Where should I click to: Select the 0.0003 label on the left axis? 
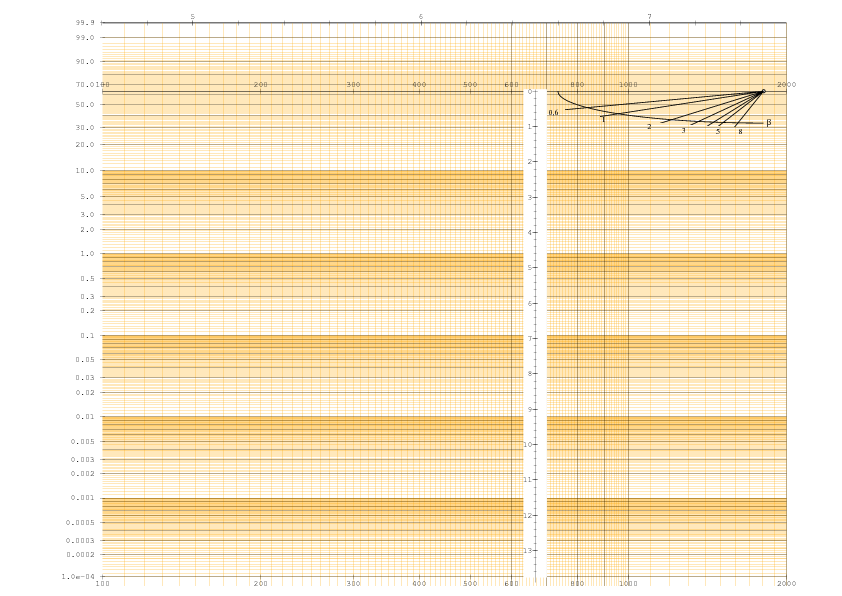81,541
